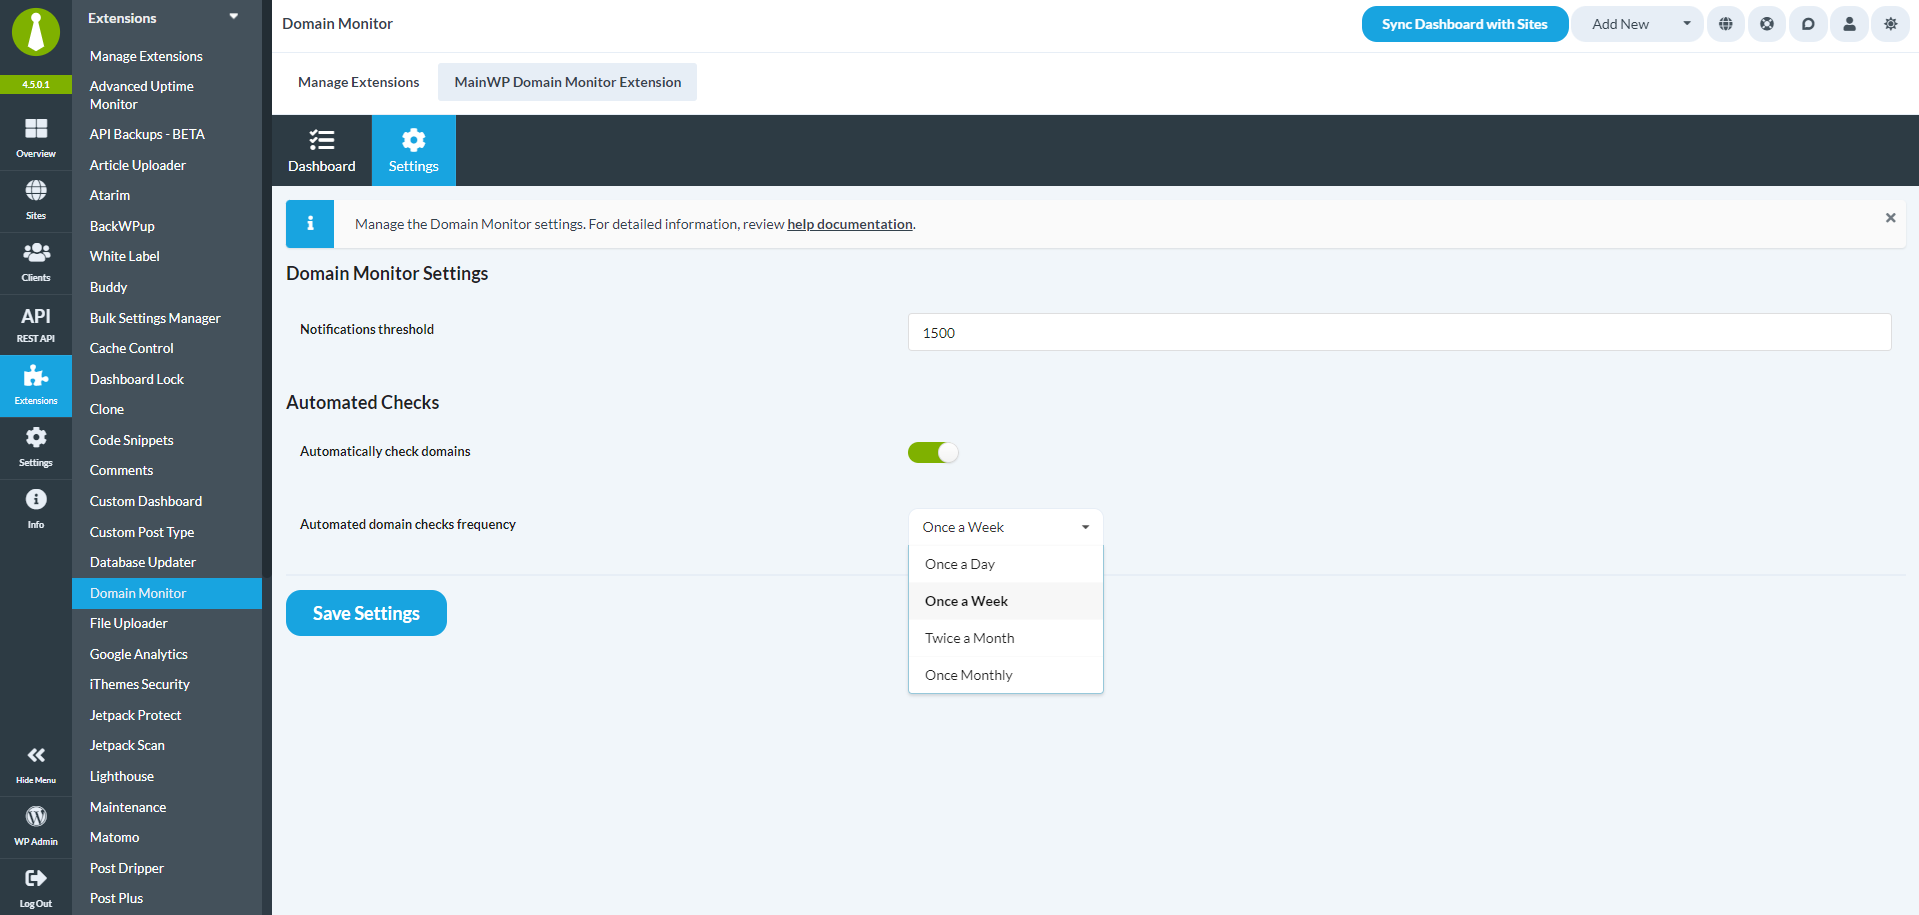
Task: Open Dashboard Lock extension
Action: [137, 379]
